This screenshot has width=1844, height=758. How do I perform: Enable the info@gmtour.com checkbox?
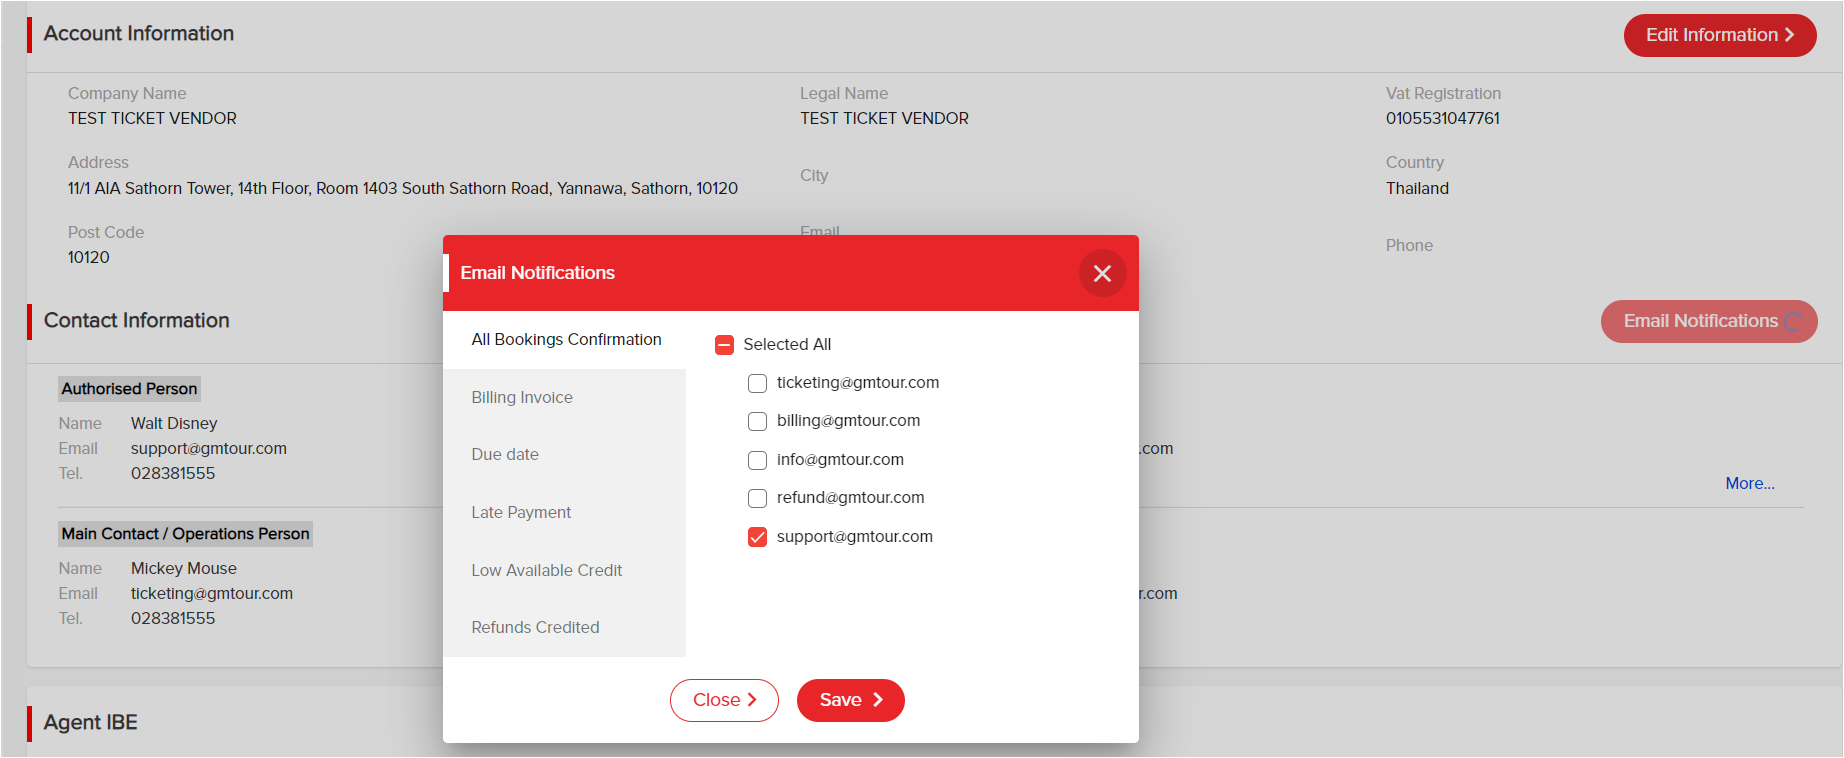coord(757,460)
